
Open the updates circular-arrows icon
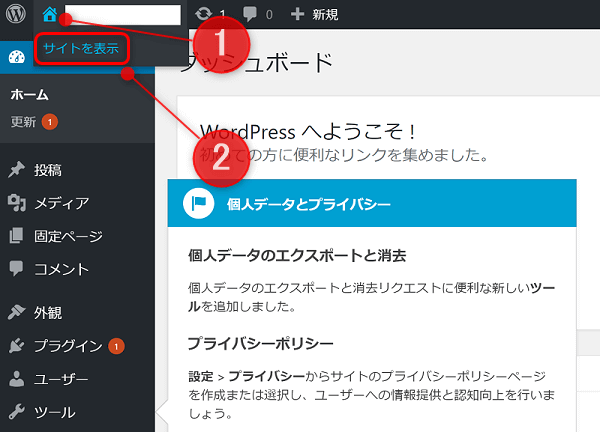point(203,14)
